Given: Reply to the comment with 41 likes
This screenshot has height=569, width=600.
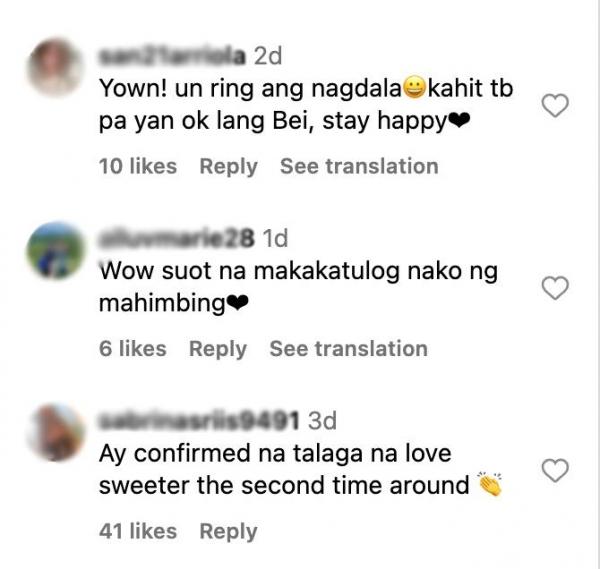Looking at the screenshot, I should pyautogui.click(x=228, y=532).
